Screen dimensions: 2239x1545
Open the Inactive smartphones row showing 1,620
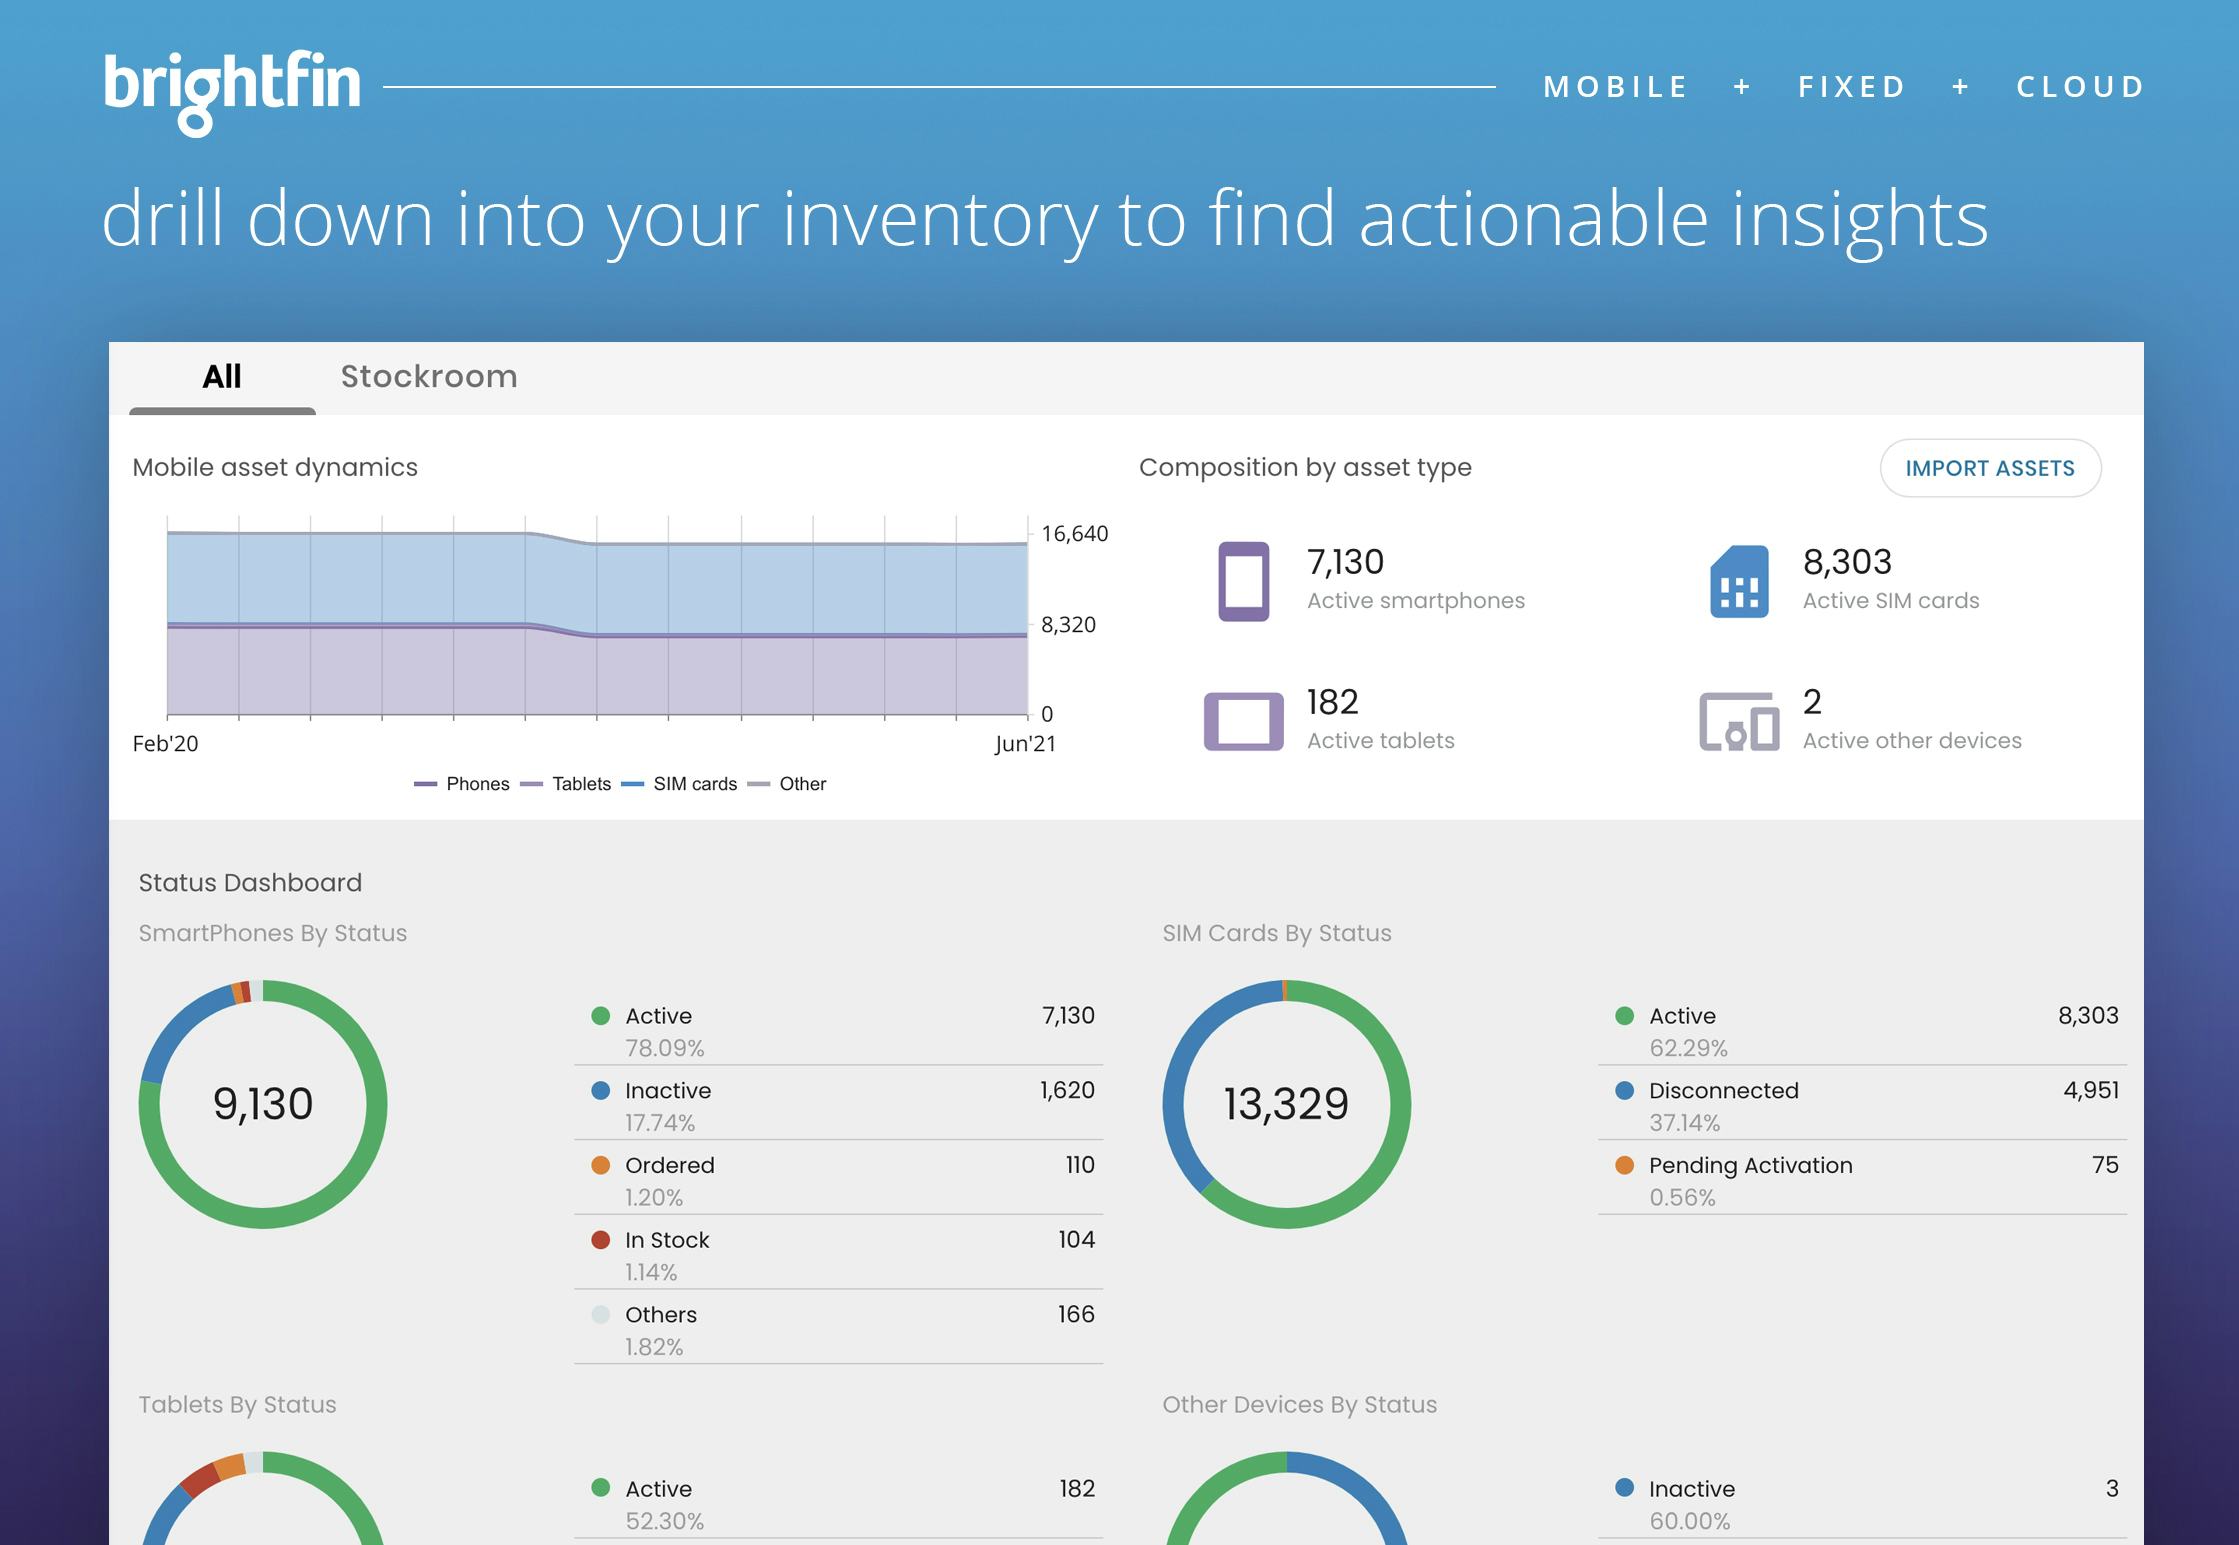[838, 1104]
